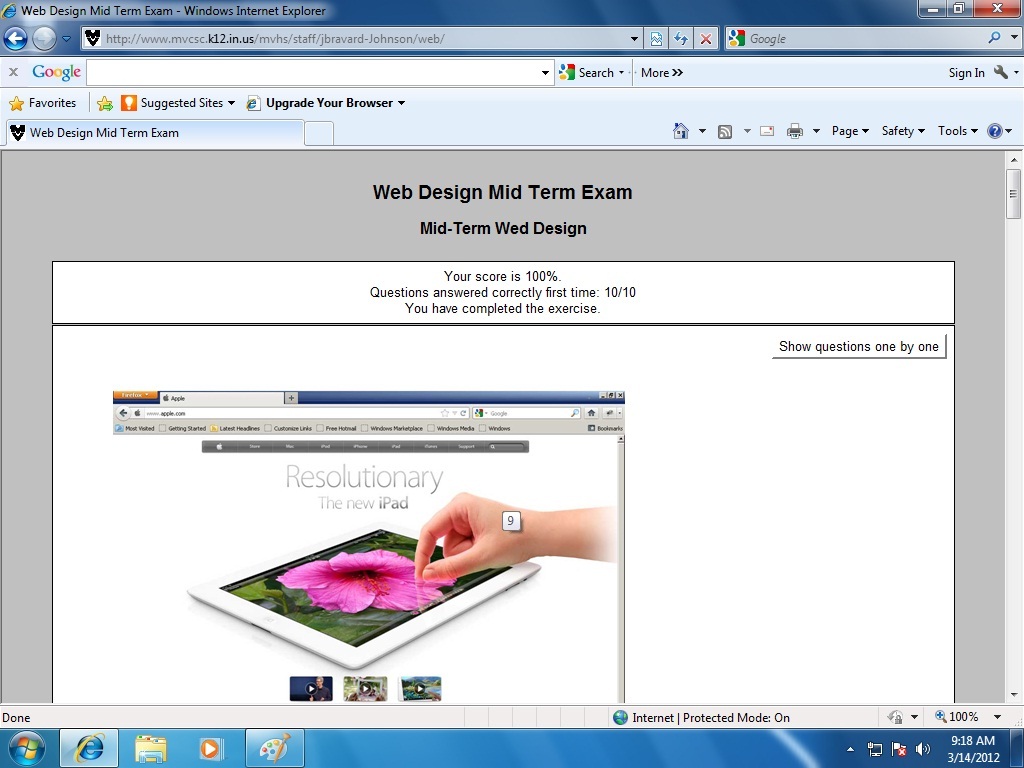Expand the Page dropdown menu

tap(850, 131)
